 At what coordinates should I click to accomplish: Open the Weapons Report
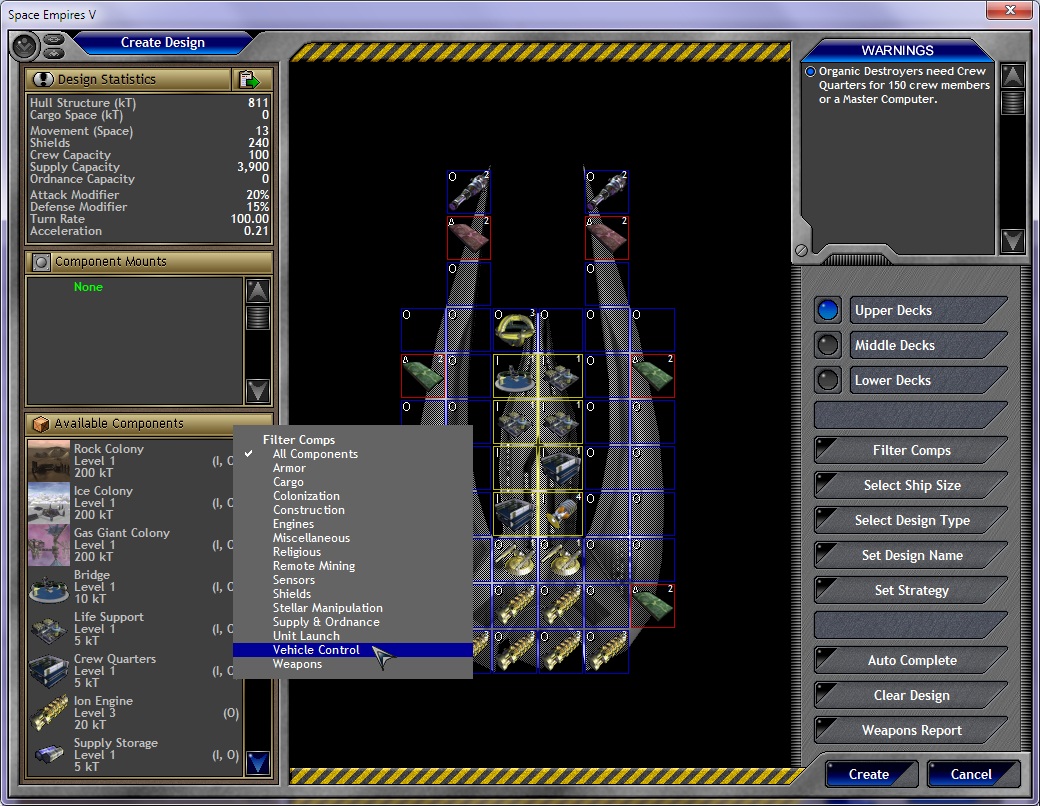coord(911,730)
